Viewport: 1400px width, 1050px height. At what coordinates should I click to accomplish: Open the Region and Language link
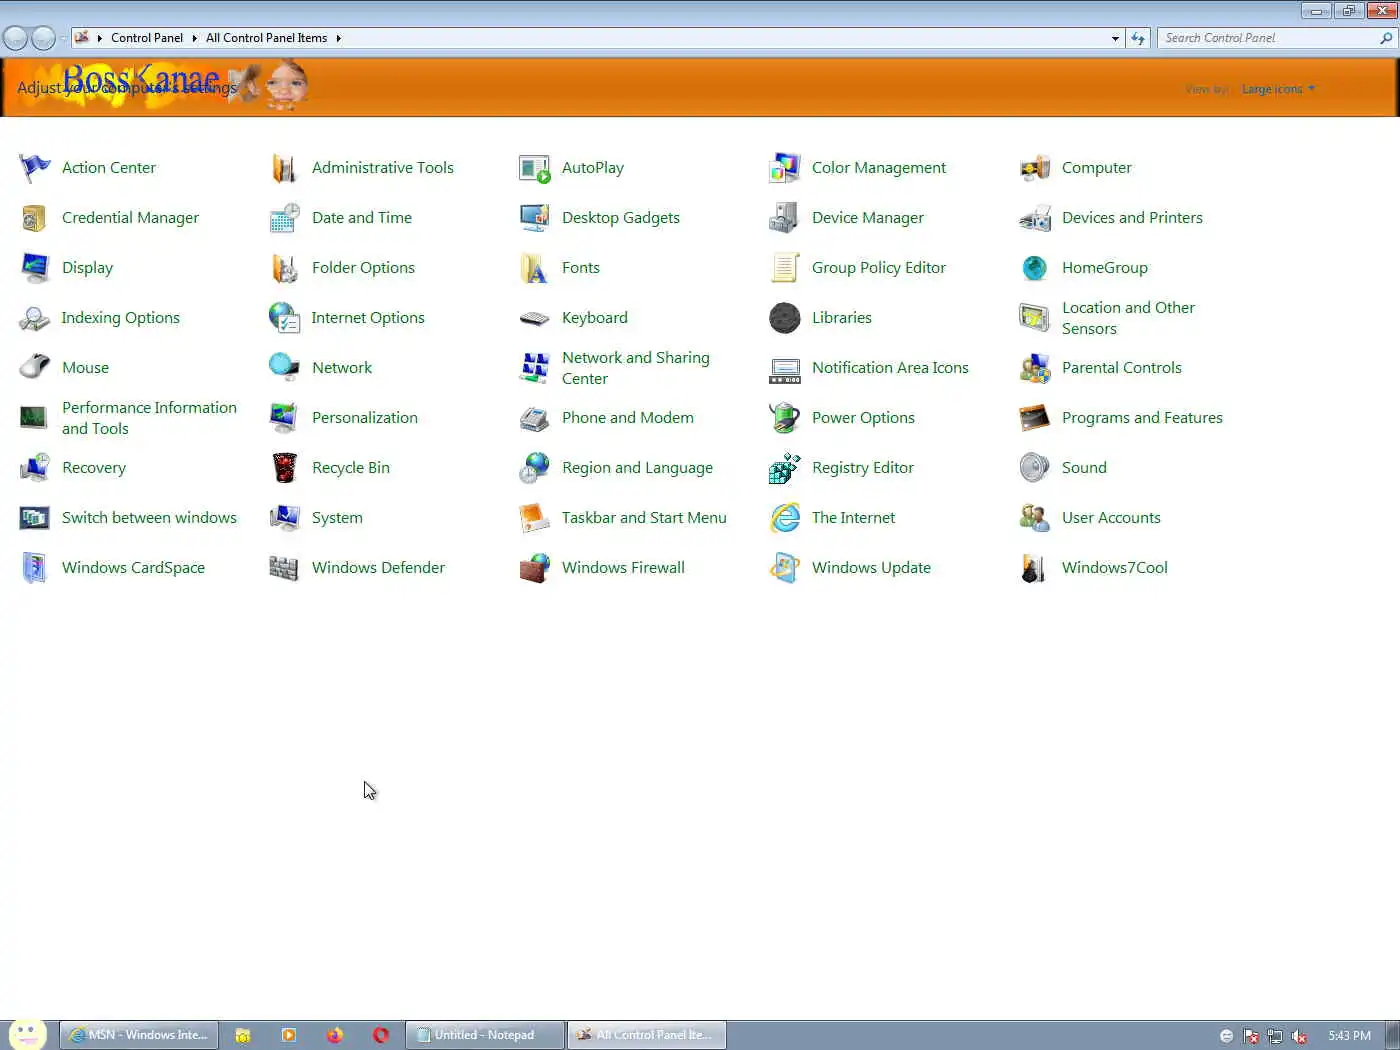tap(637, 468)
